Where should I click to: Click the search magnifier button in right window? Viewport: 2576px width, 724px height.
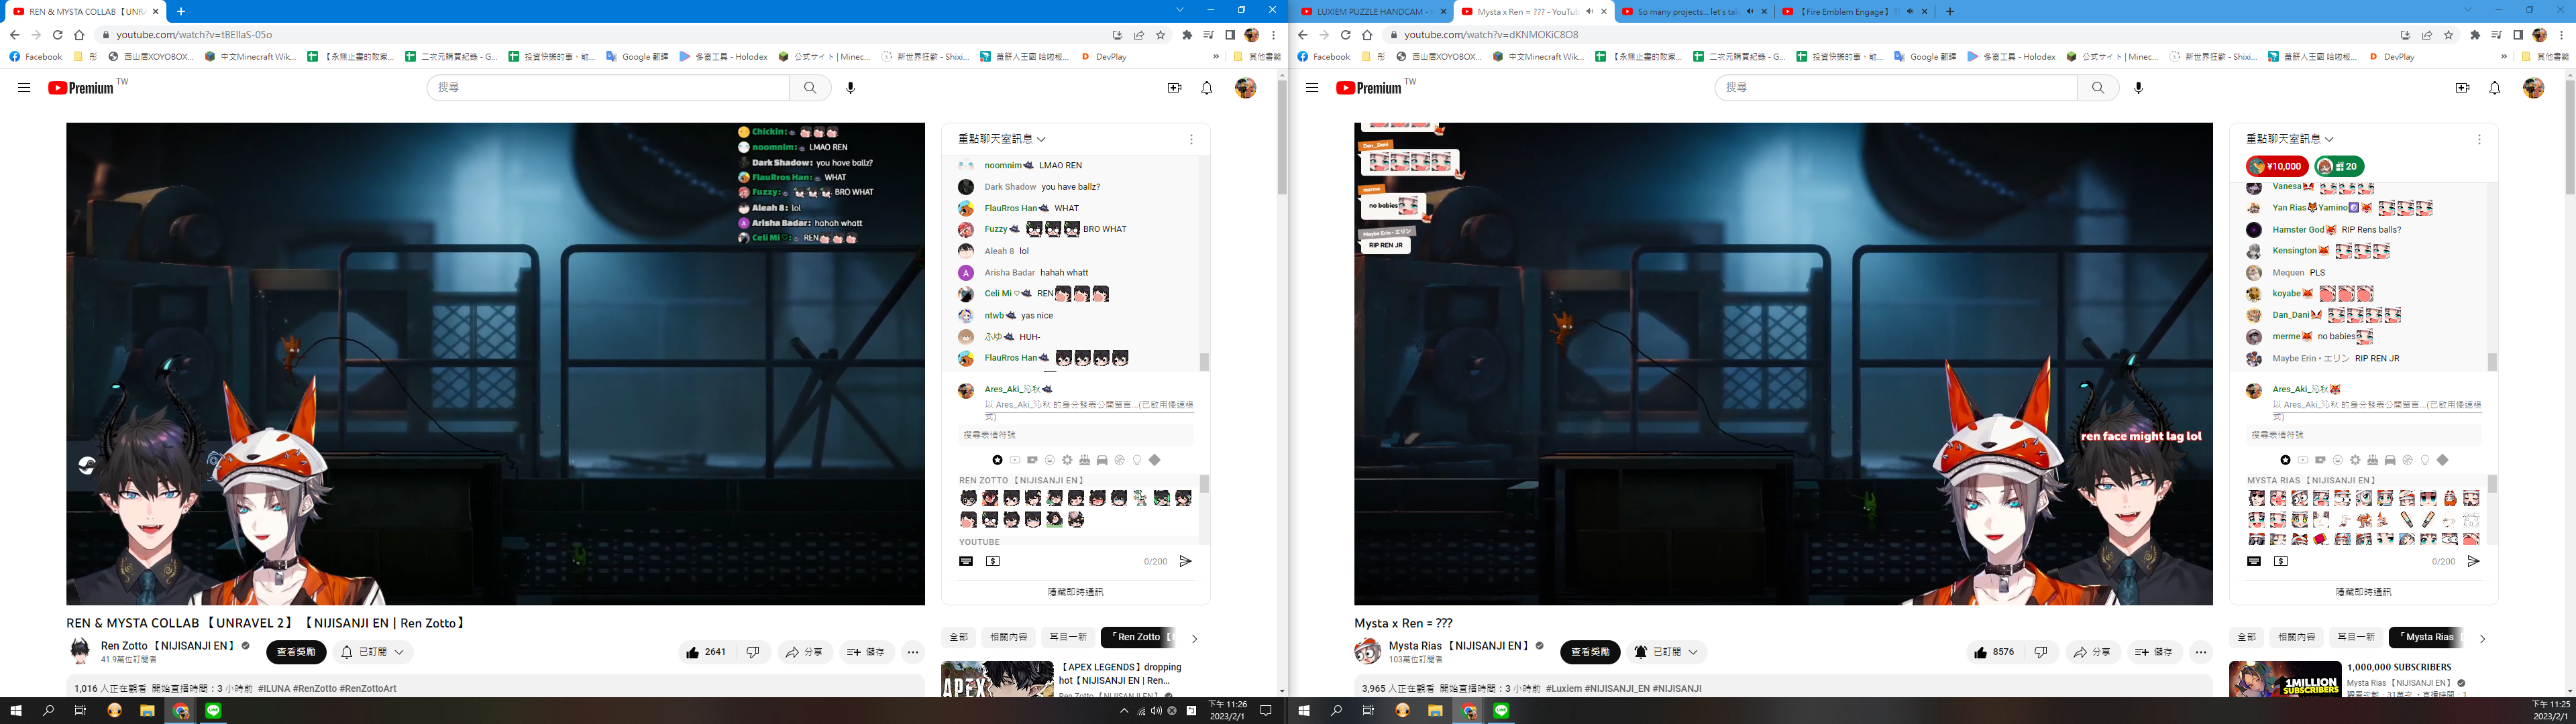coord(2098,88)
